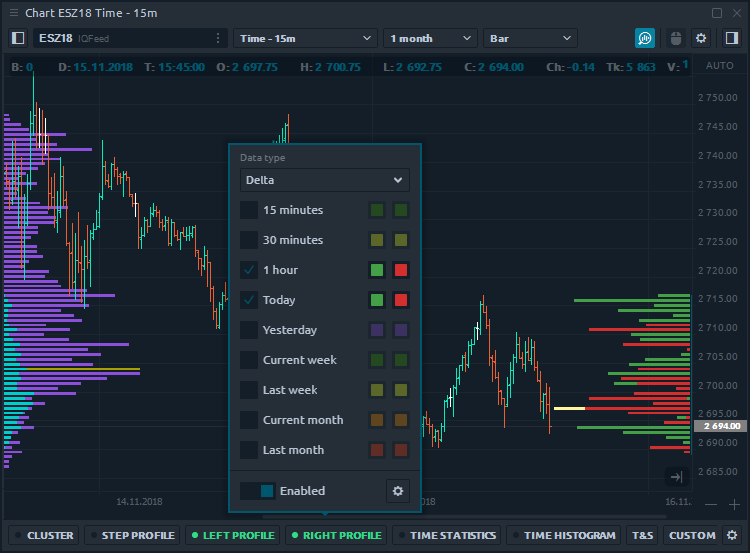750x554 pixels.
Task: Open the Time - 15m timeframe dropdown
Action: point(304,38)
